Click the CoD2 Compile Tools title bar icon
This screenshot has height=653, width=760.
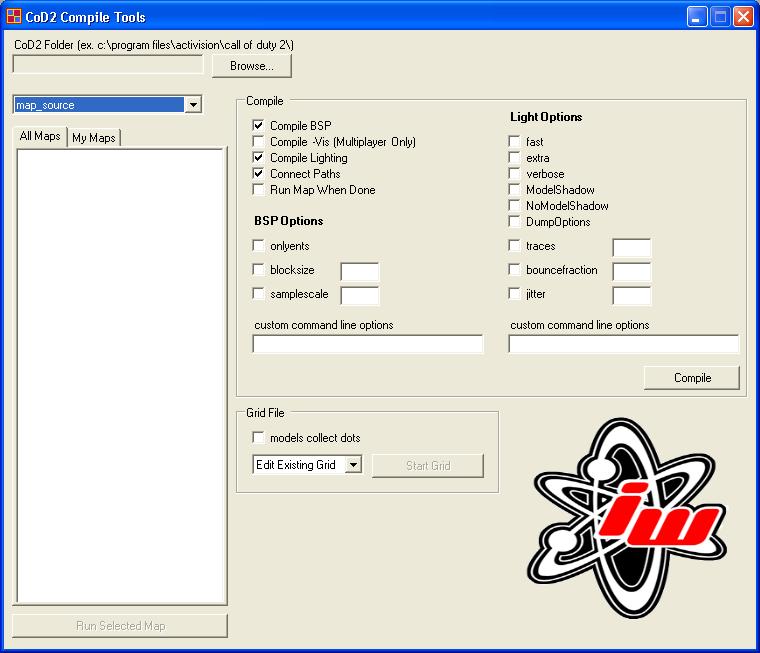click(x=14, y=16)
